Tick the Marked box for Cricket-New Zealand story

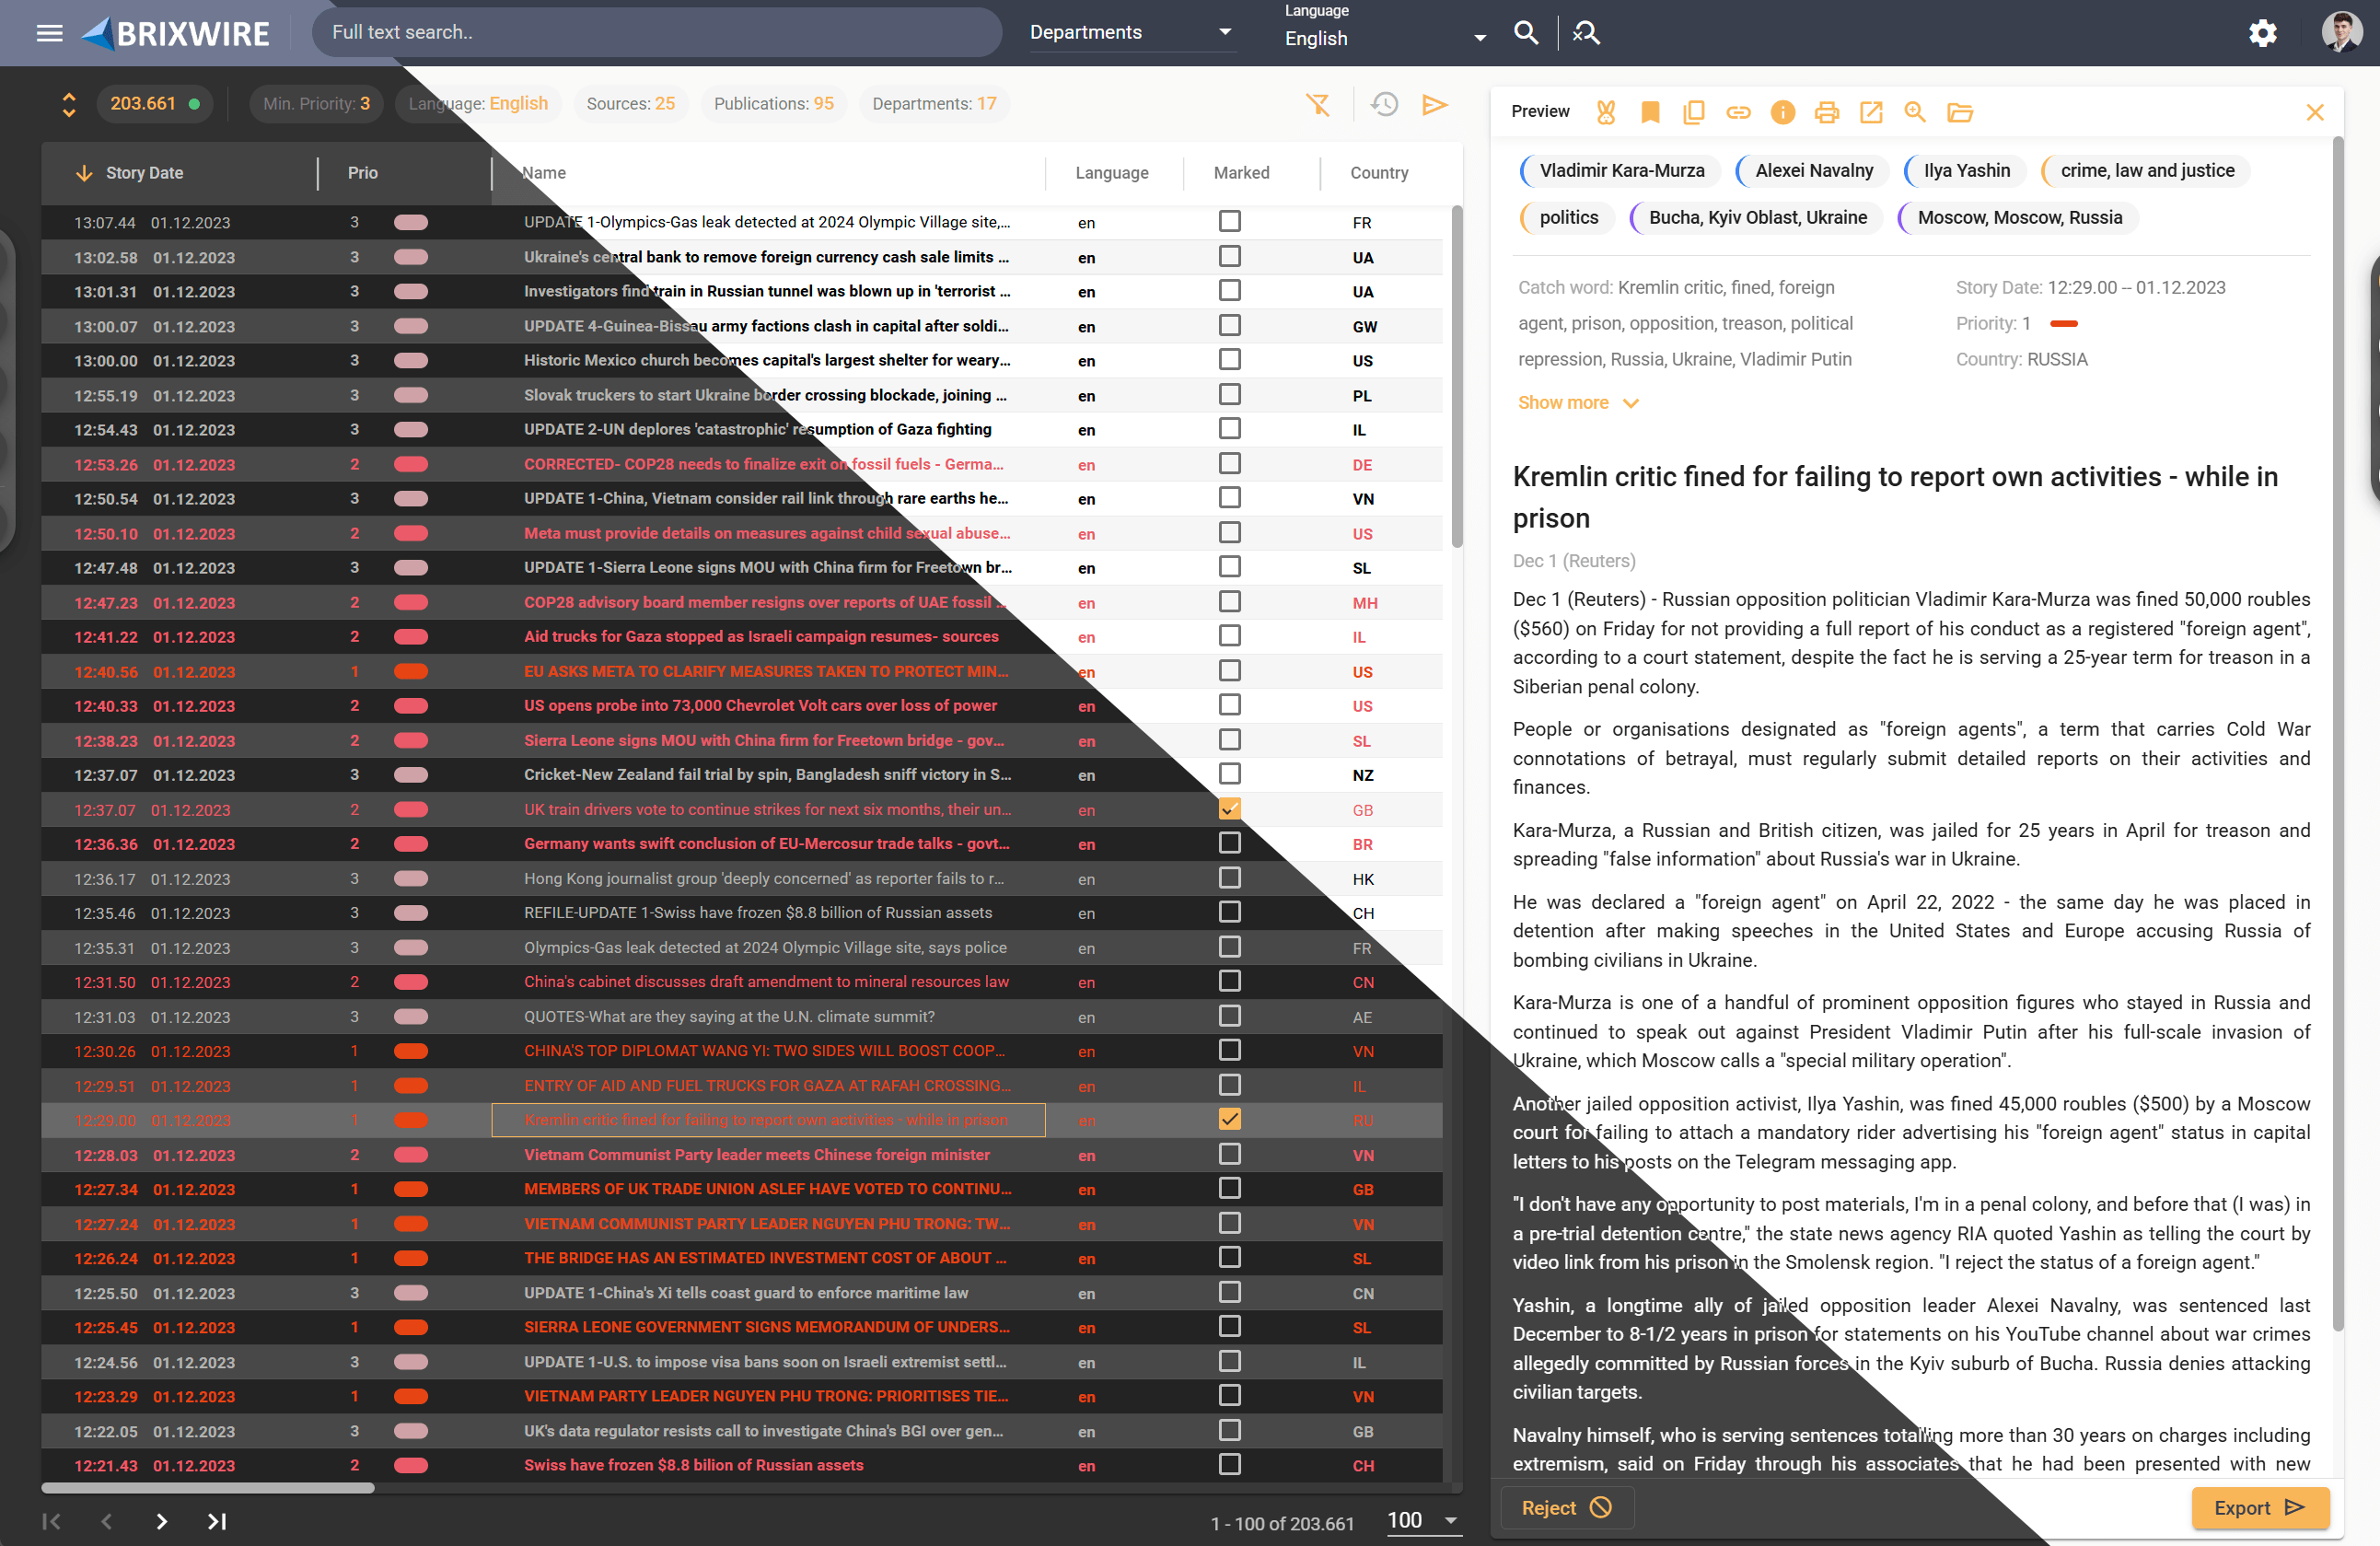click(1229, 774)
